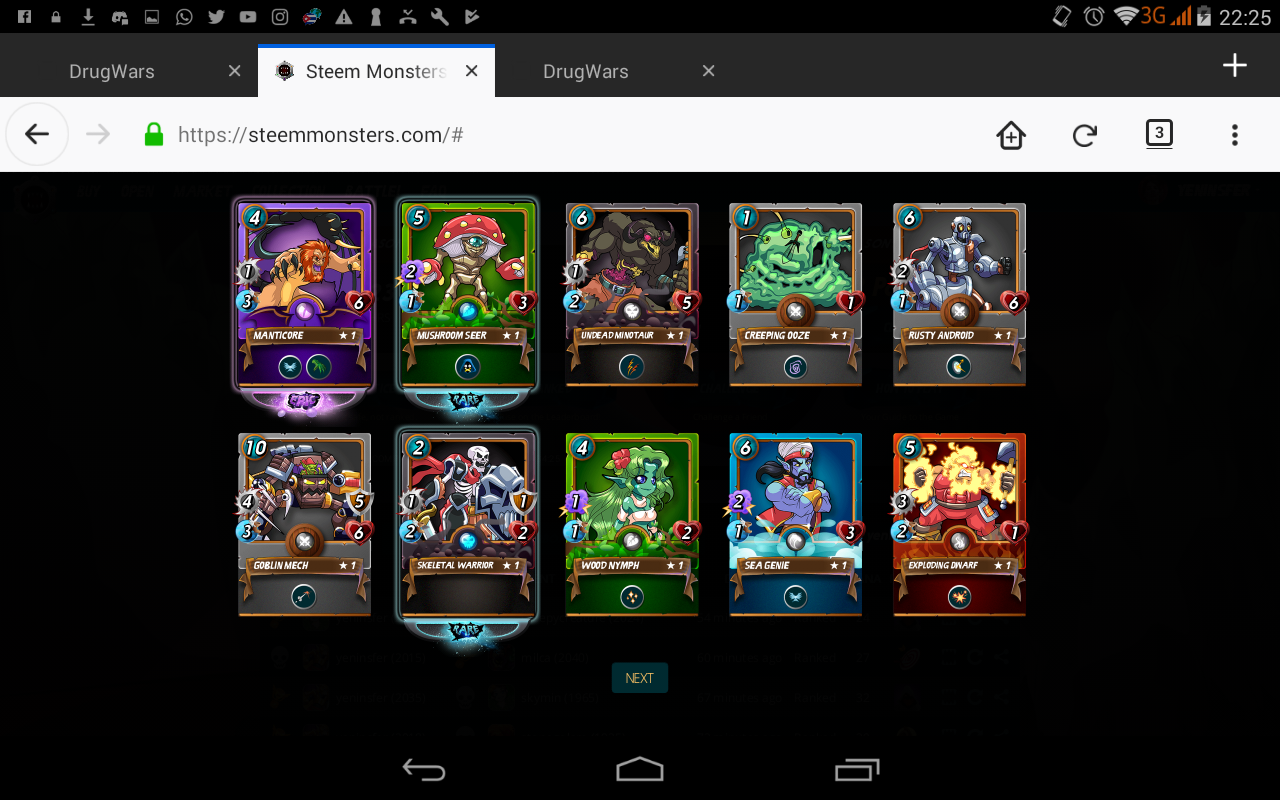Click the "MUSHROOM SEER" name label
Screen dimensions: 1280x800
click(x=452, y=336)
